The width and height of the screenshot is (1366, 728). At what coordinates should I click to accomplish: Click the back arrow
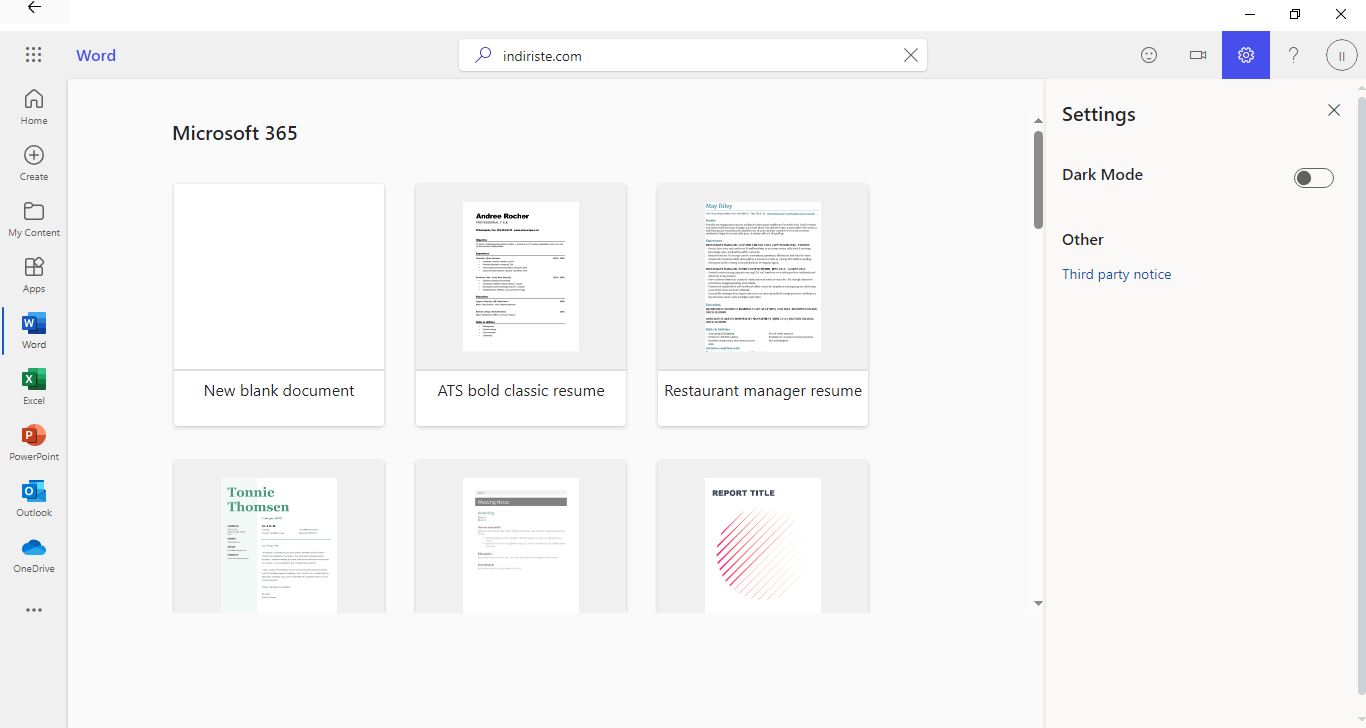34,8
